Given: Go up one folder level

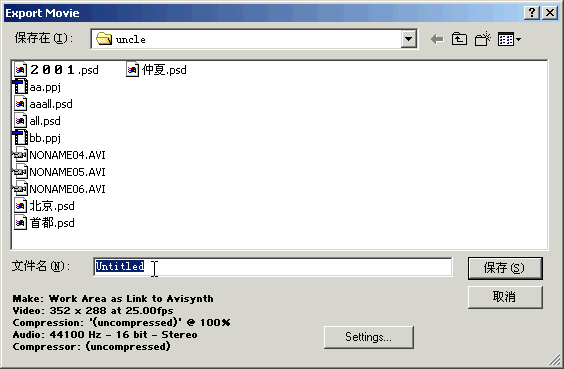Looking at the screenshot, I should pos(459,39).
